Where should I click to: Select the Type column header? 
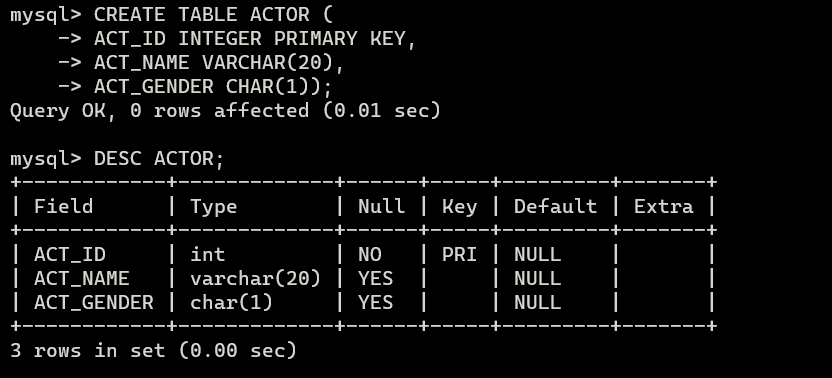(x=214, y=207)
